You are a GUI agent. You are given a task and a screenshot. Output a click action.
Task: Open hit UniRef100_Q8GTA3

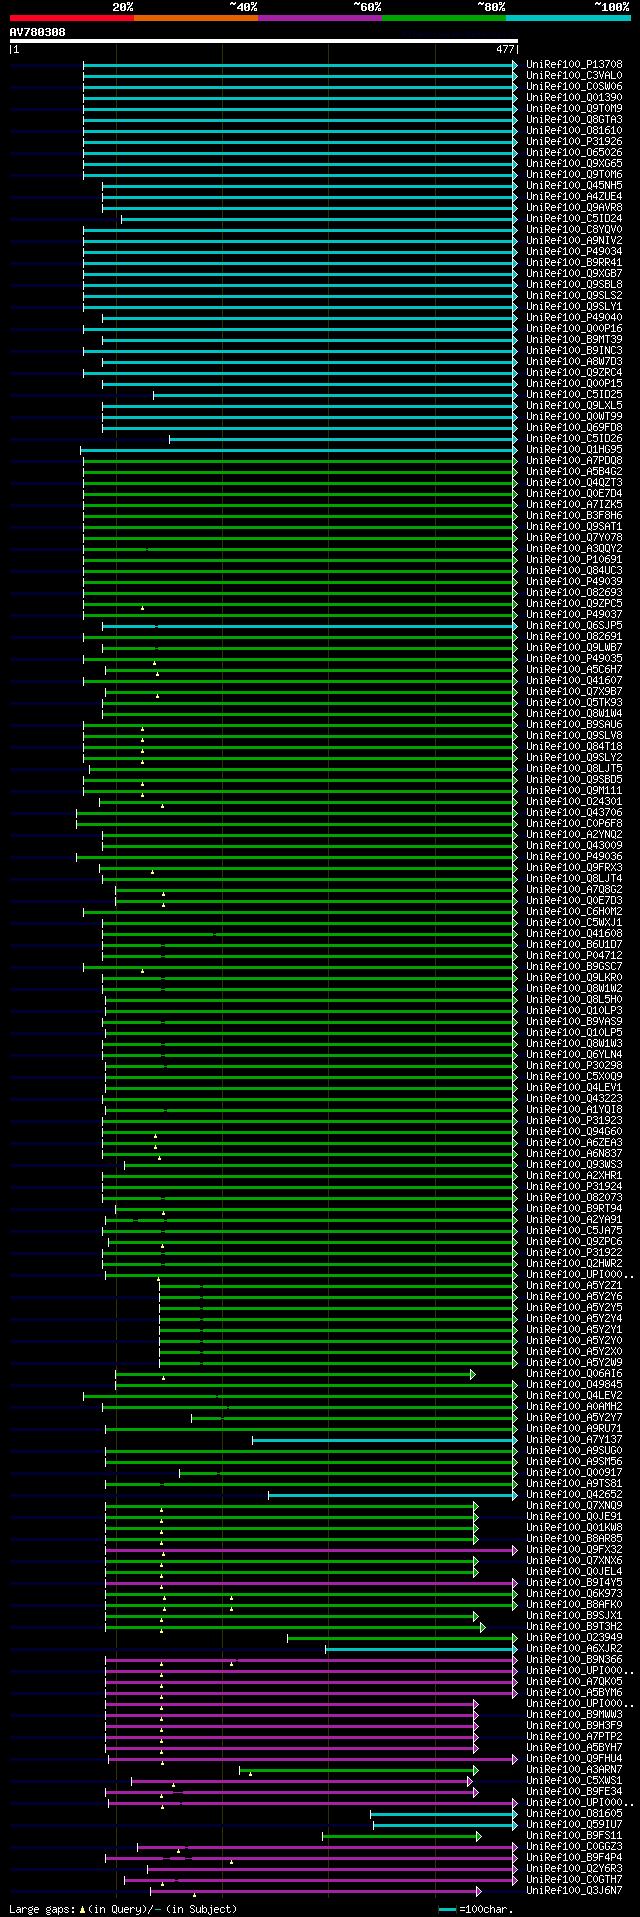574,120
